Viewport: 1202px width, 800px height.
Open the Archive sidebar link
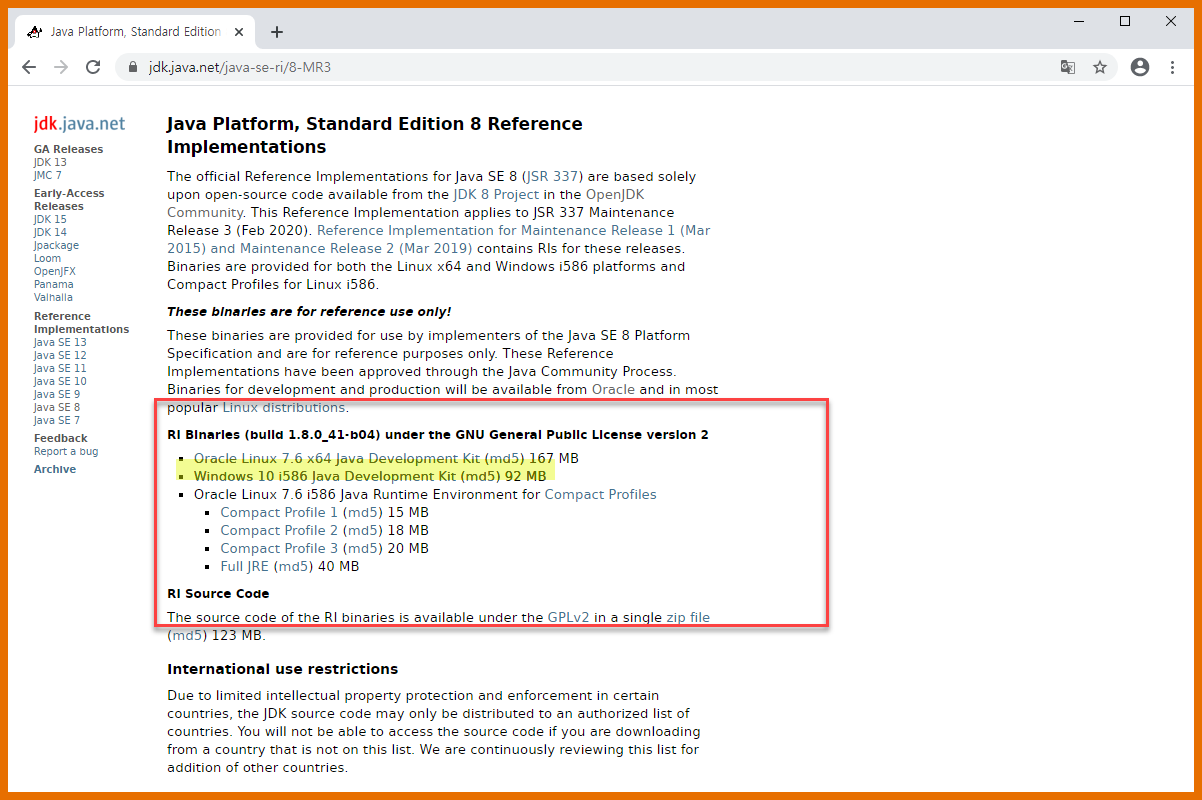coord(55,469)
